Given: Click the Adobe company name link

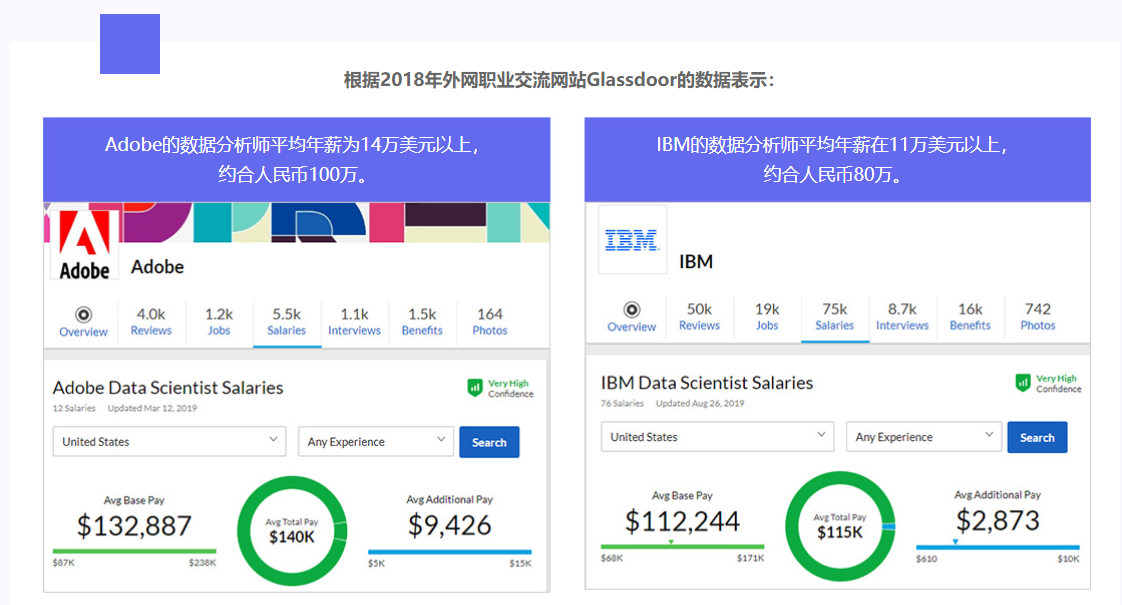Looking at the screenshot, I should pyautogui.click(x=157, y=267).
